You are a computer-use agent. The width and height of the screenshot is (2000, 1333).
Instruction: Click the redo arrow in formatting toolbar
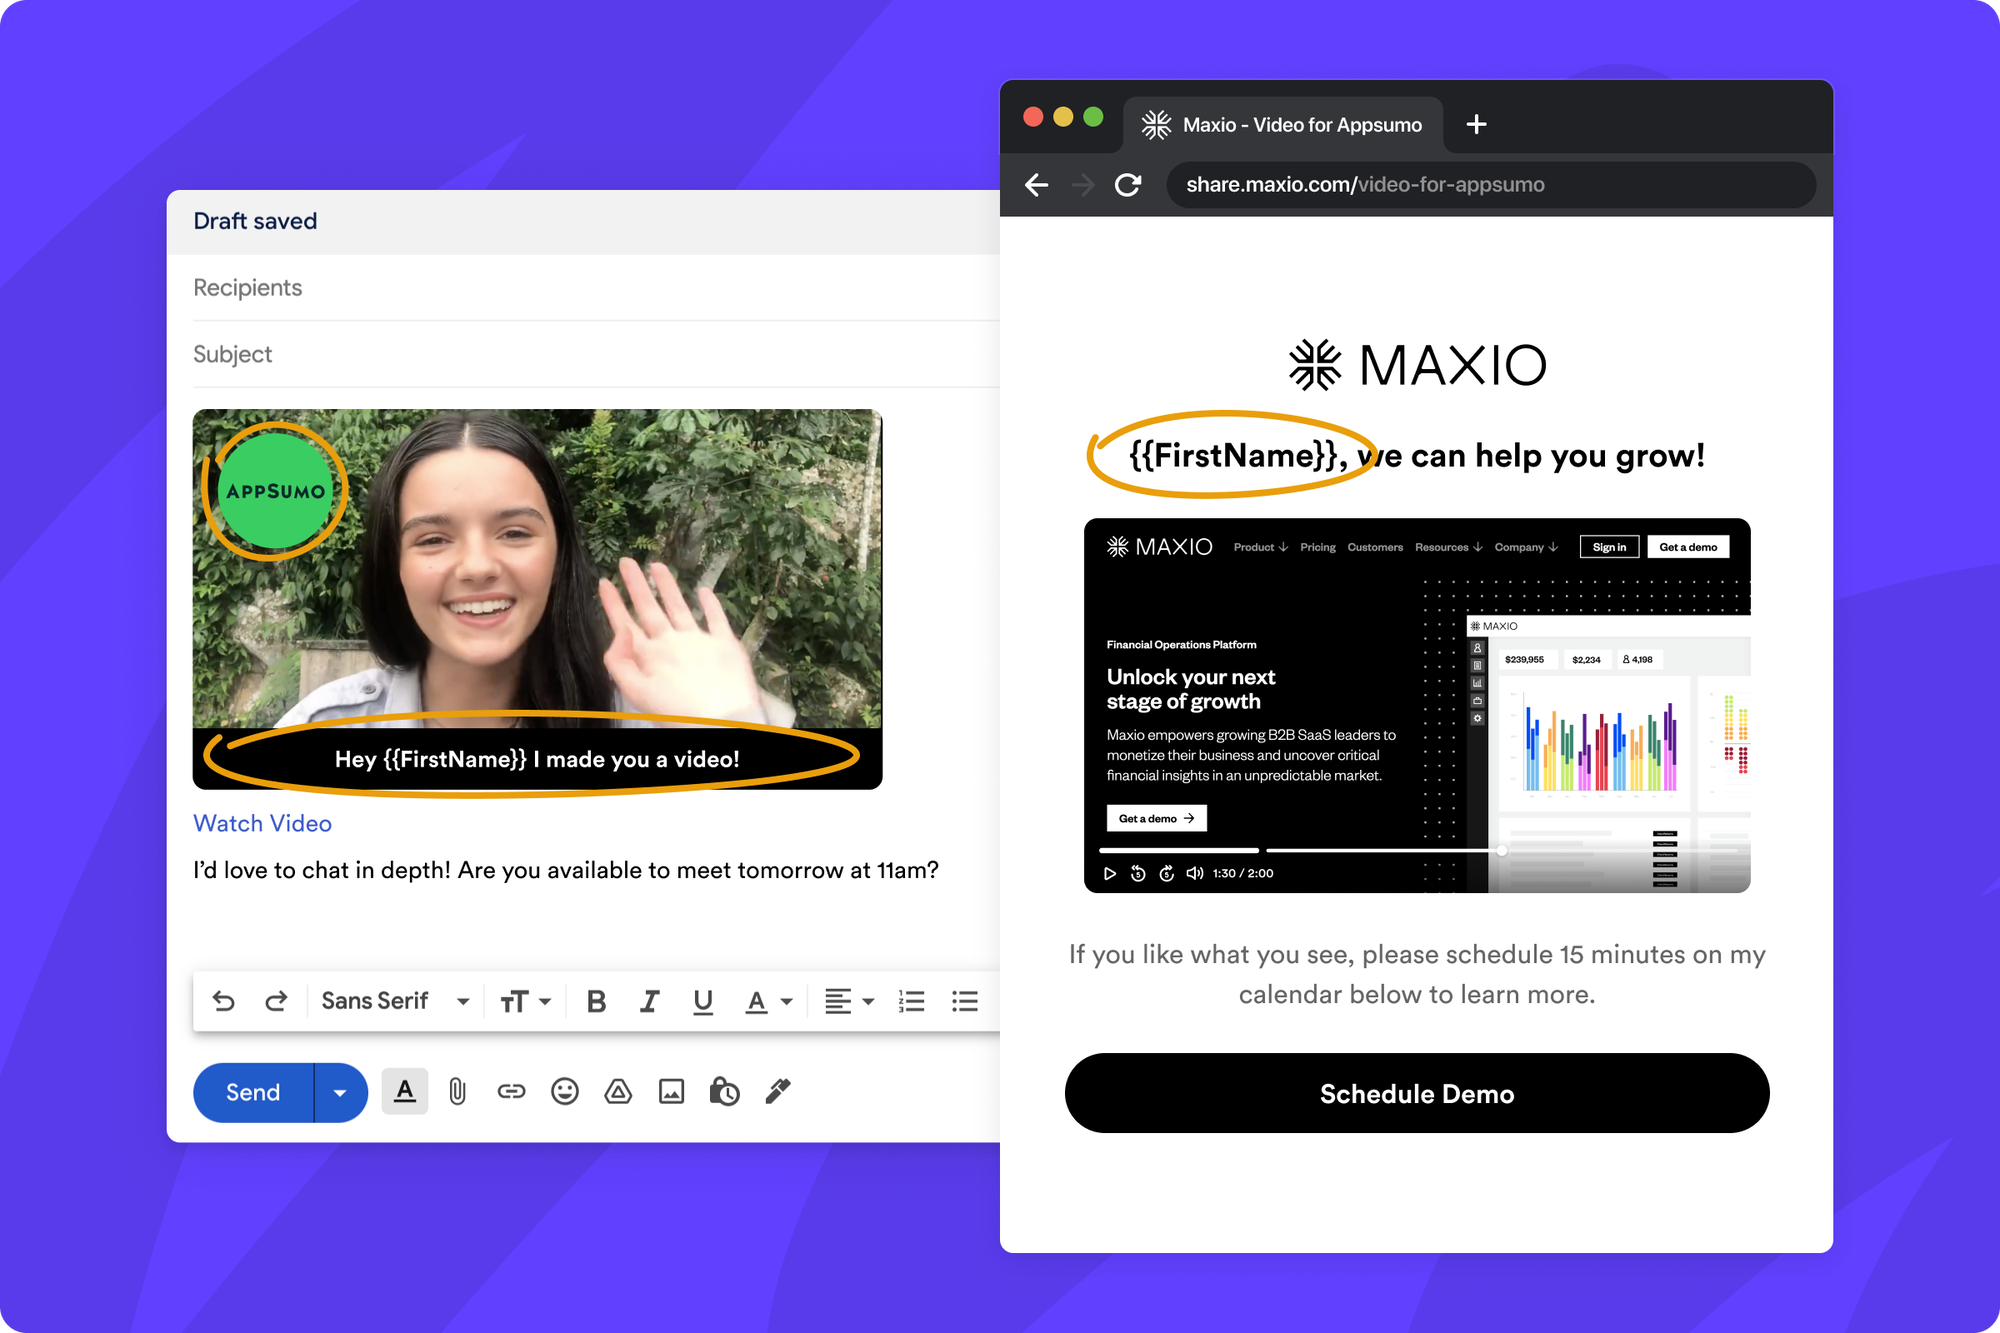pos(276,1001)
